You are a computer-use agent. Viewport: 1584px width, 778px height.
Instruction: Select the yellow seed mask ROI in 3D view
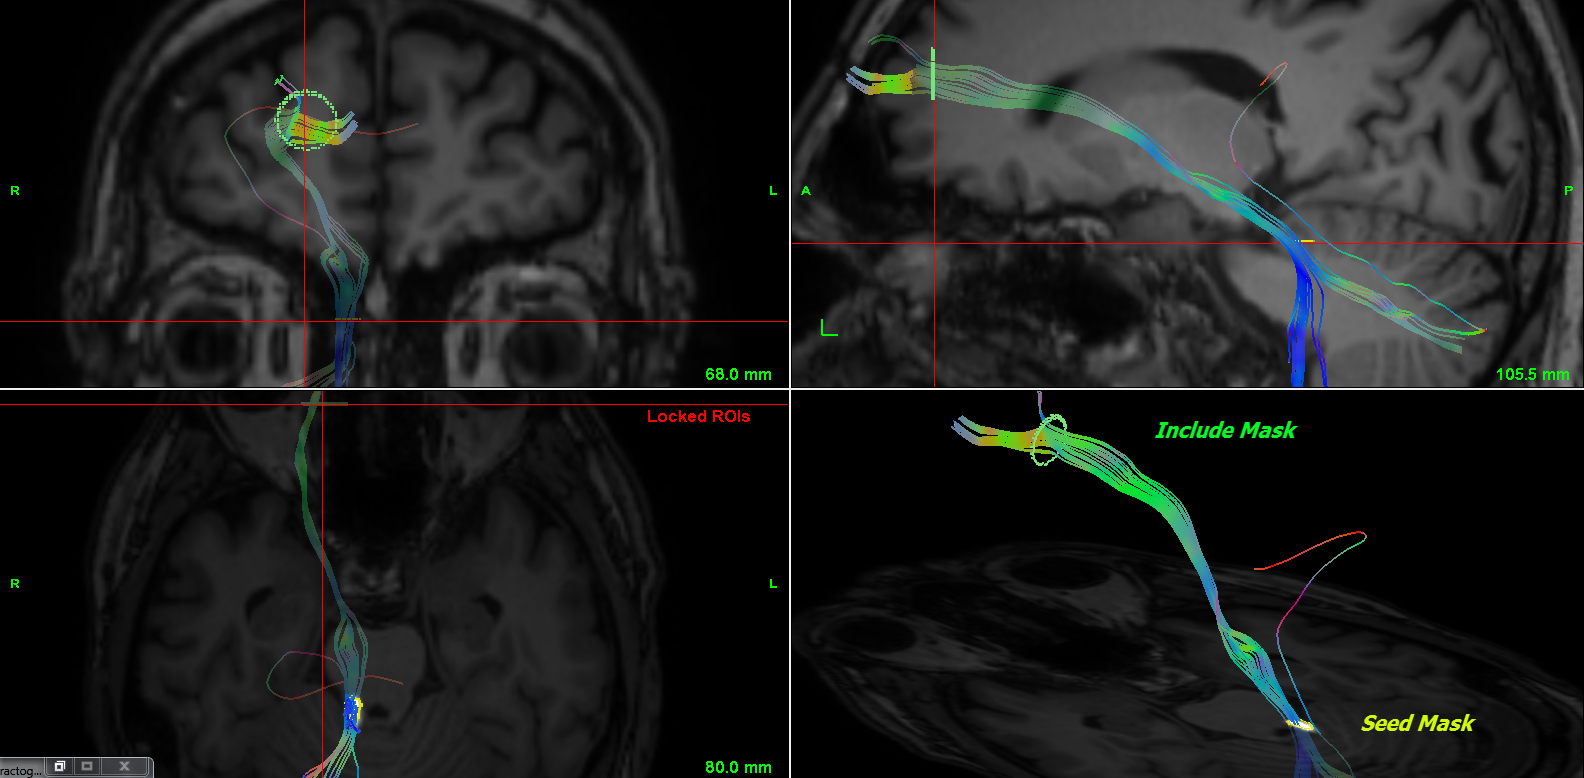click(1299, 724)
